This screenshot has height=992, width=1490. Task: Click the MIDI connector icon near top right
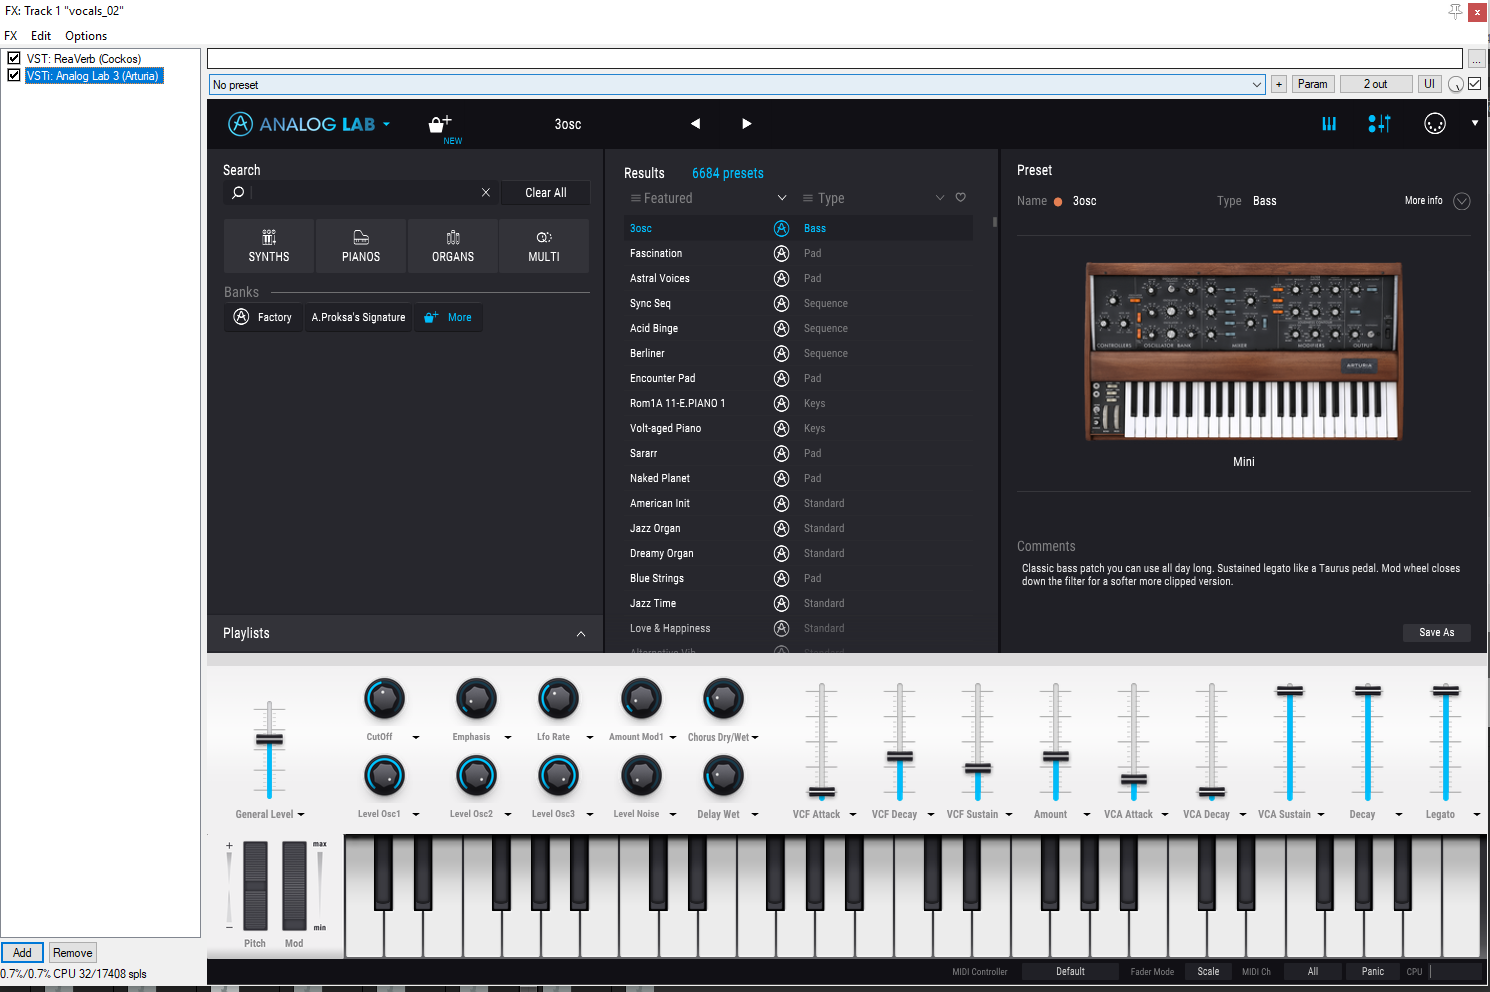click(1435, 123)
